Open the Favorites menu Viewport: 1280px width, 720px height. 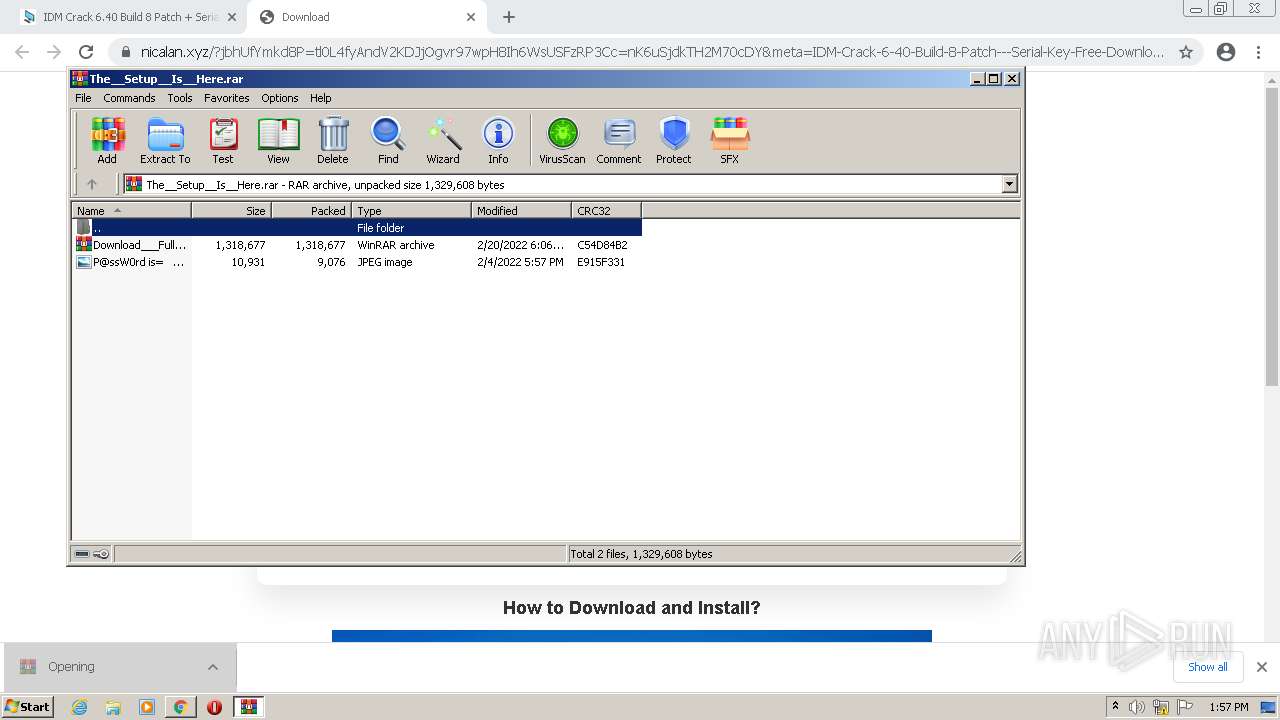pyautogui.click(x=227, y=98)
